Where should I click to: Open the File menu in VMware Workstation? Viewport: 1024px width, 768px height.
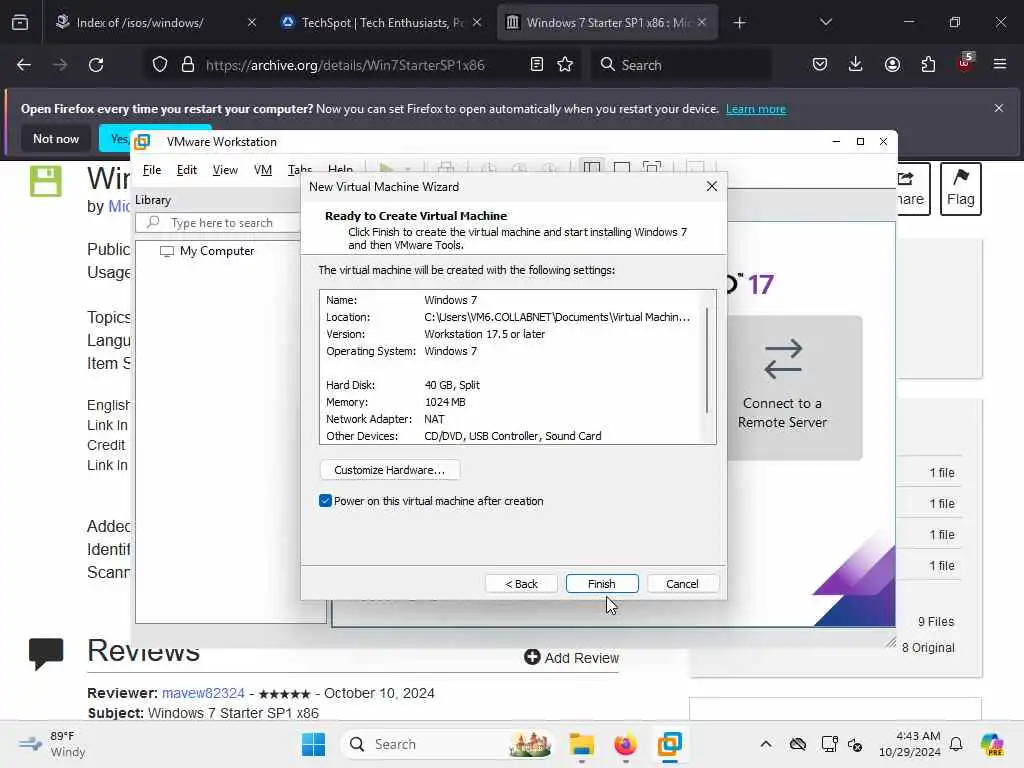point(152,170)
